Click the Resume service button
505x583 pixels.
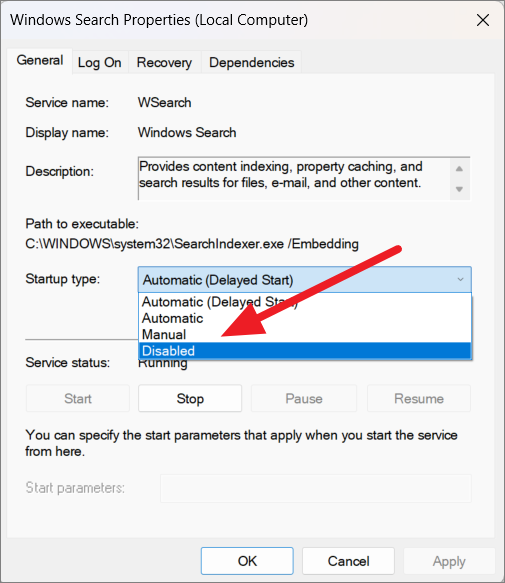(419, 399)
